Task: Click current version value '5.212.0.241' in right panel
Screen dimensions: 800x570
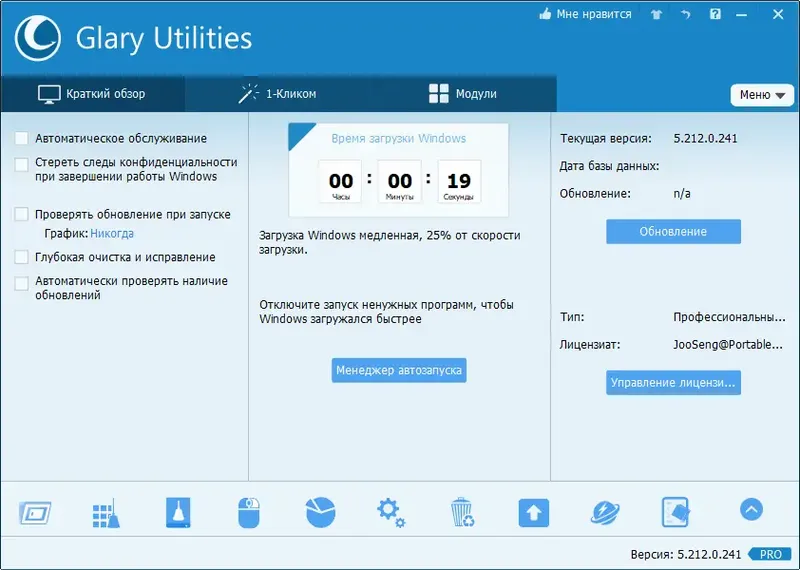Action: 706,138
